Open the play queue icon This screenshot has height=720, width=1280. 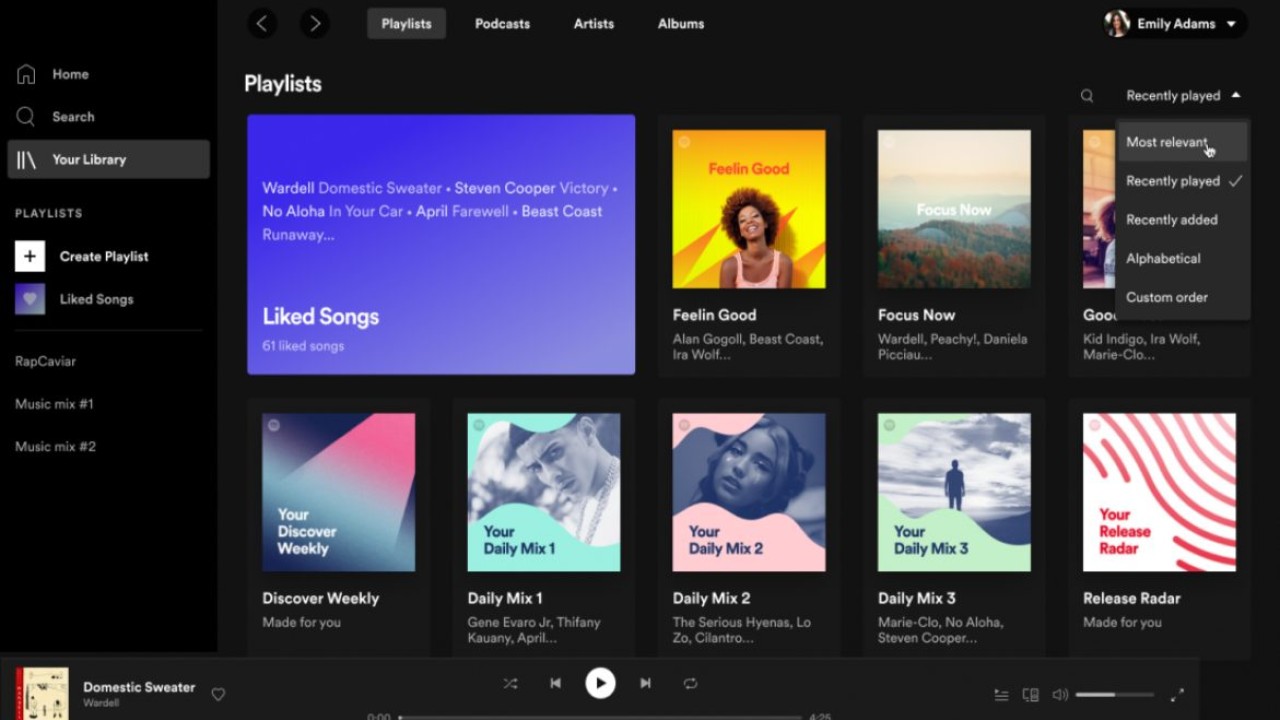[x=1001, y=694]
